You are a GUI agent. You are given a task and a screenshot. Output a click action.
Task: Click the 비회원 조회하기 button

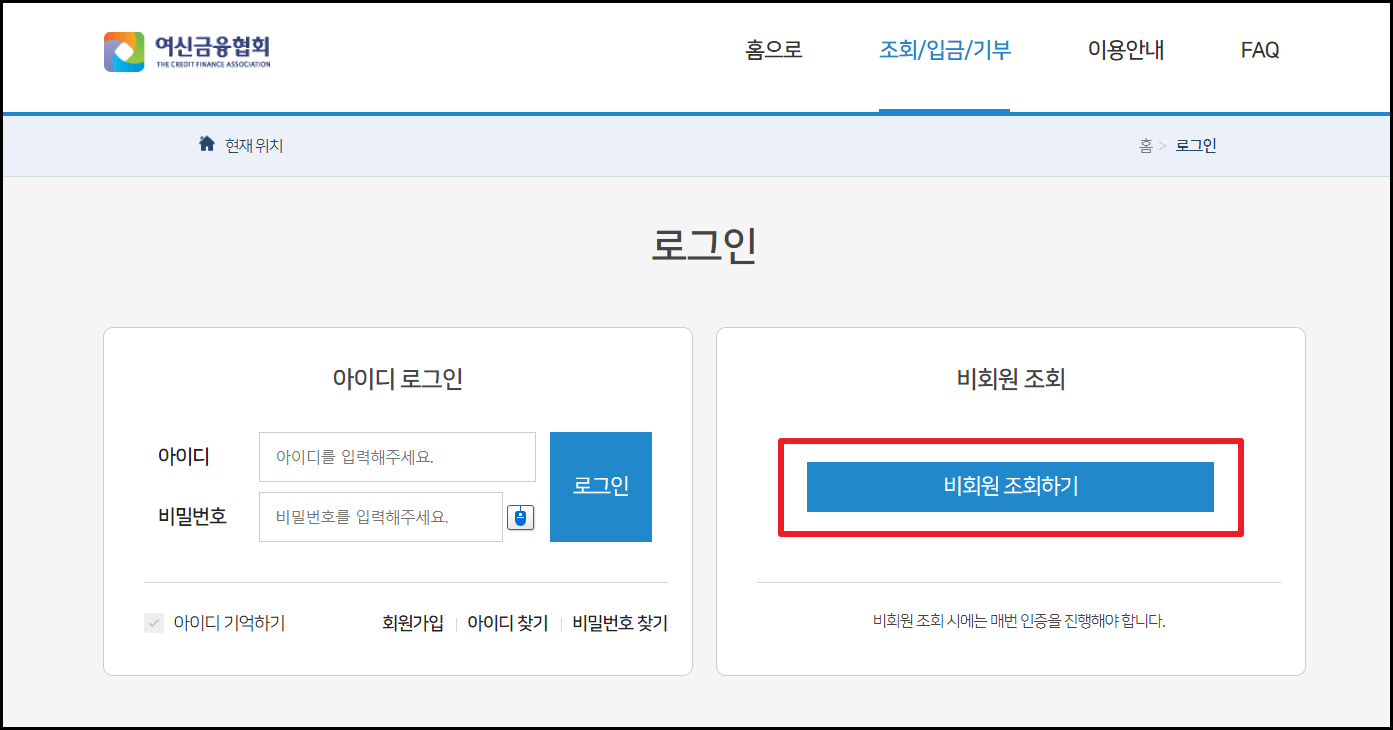pos(1010,487)
